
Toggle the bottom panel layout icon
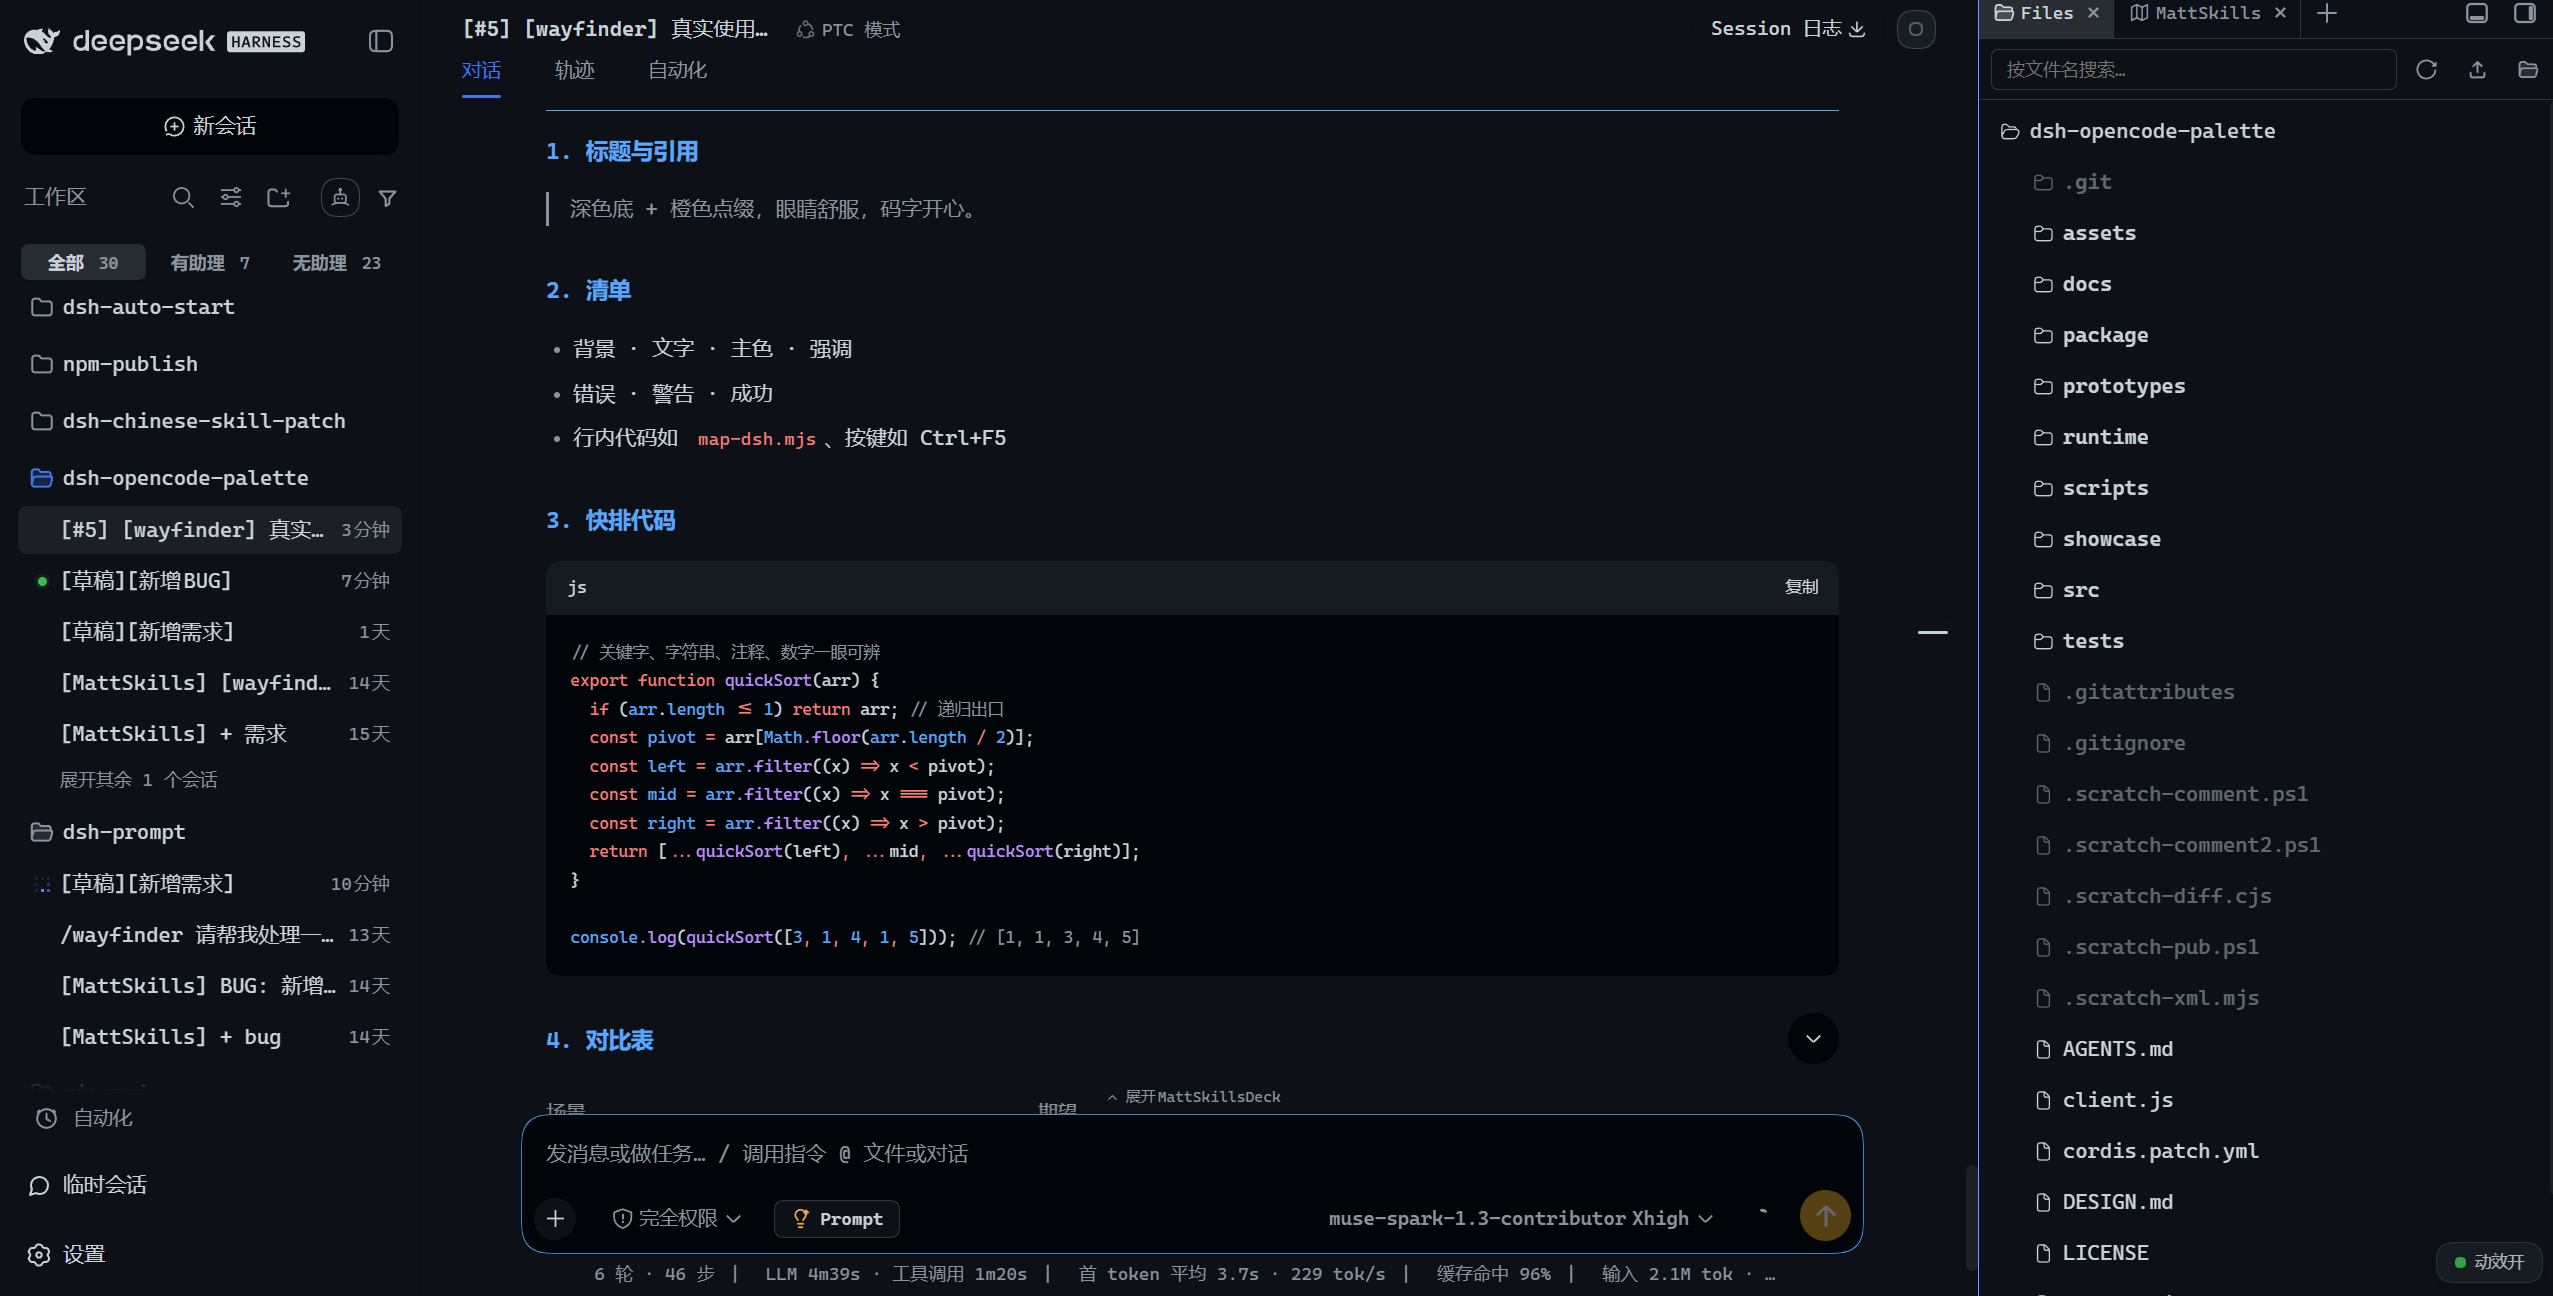click(x=2477, y=13)
